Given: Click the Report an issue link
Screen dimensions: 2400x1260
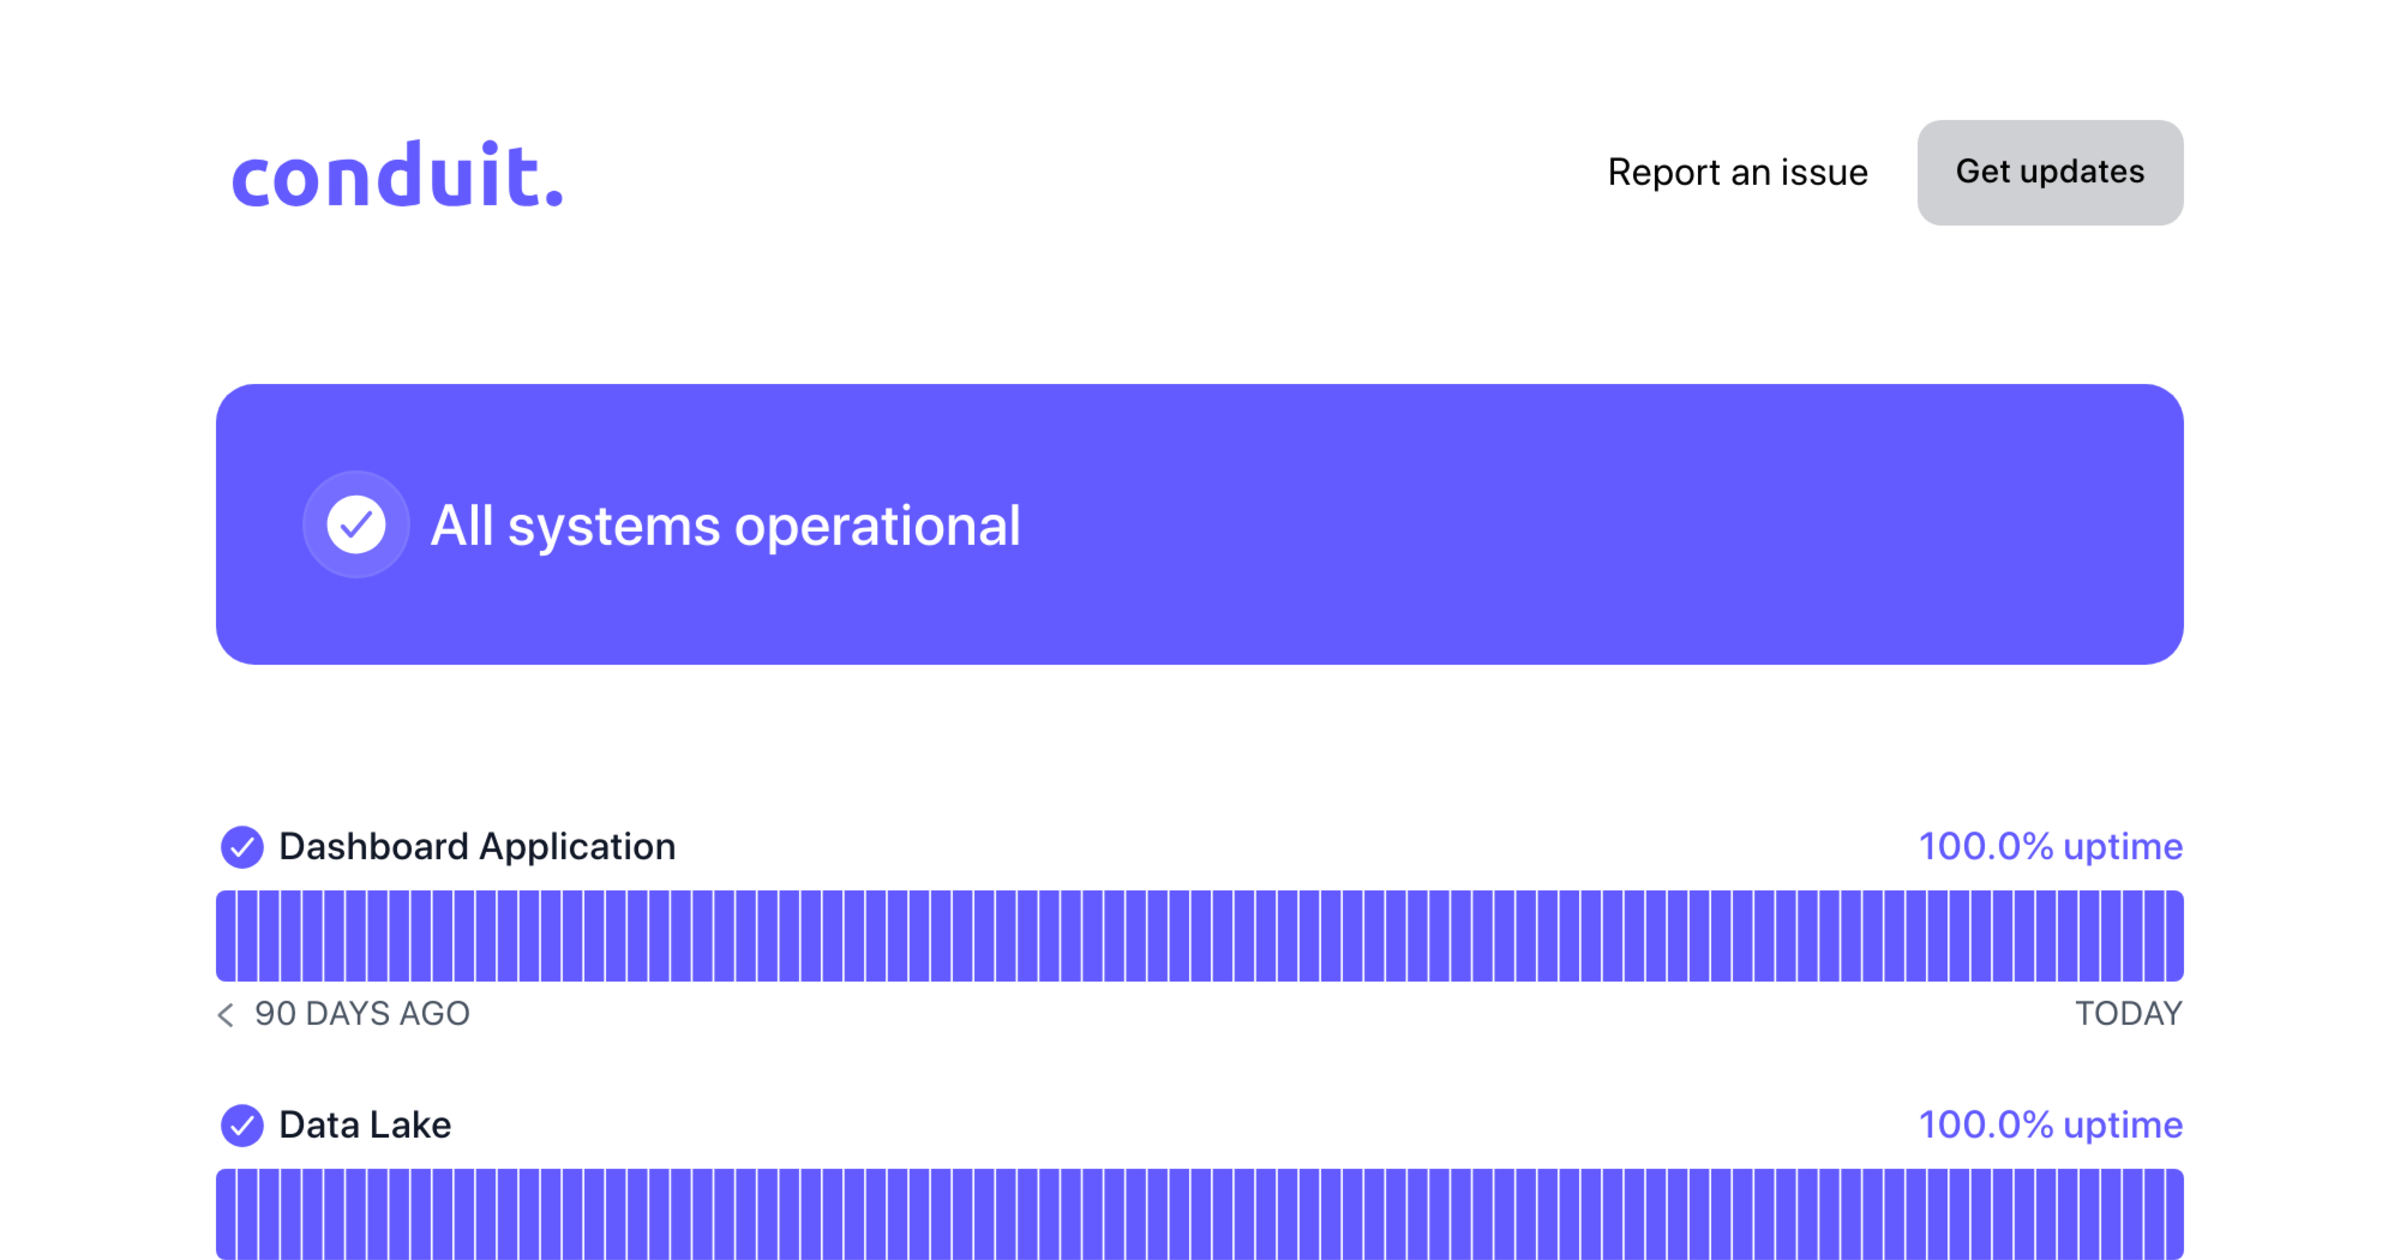Looking at the screenshot, I should pos(1737,172).
